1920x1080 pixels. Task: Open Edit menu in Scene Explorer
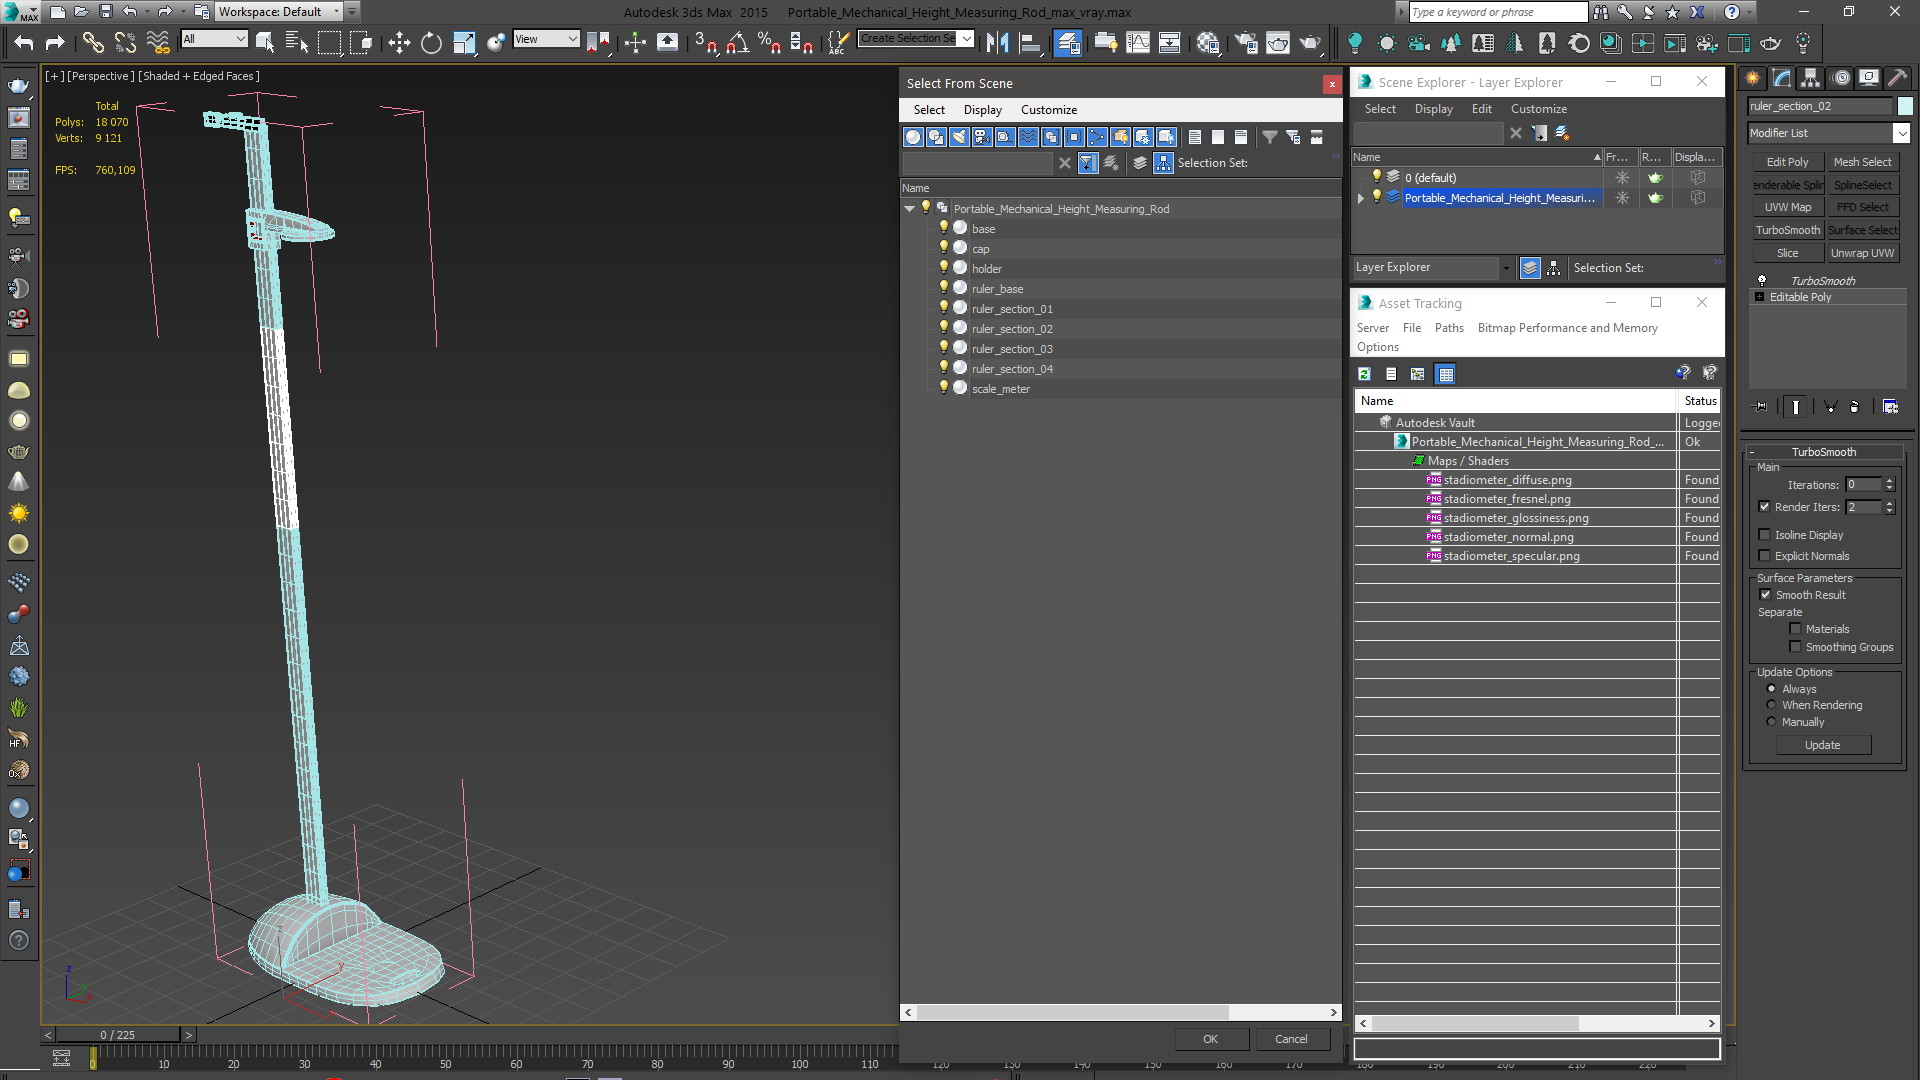pos(1481,109)
